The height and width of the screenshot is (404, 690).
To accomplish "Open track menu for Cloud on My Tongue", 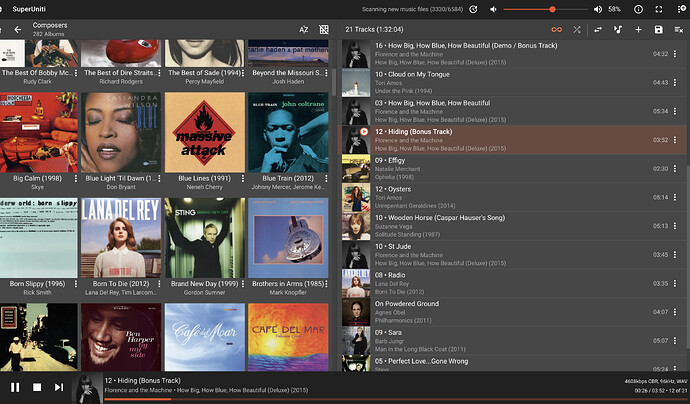I will (x=675, y=83).
